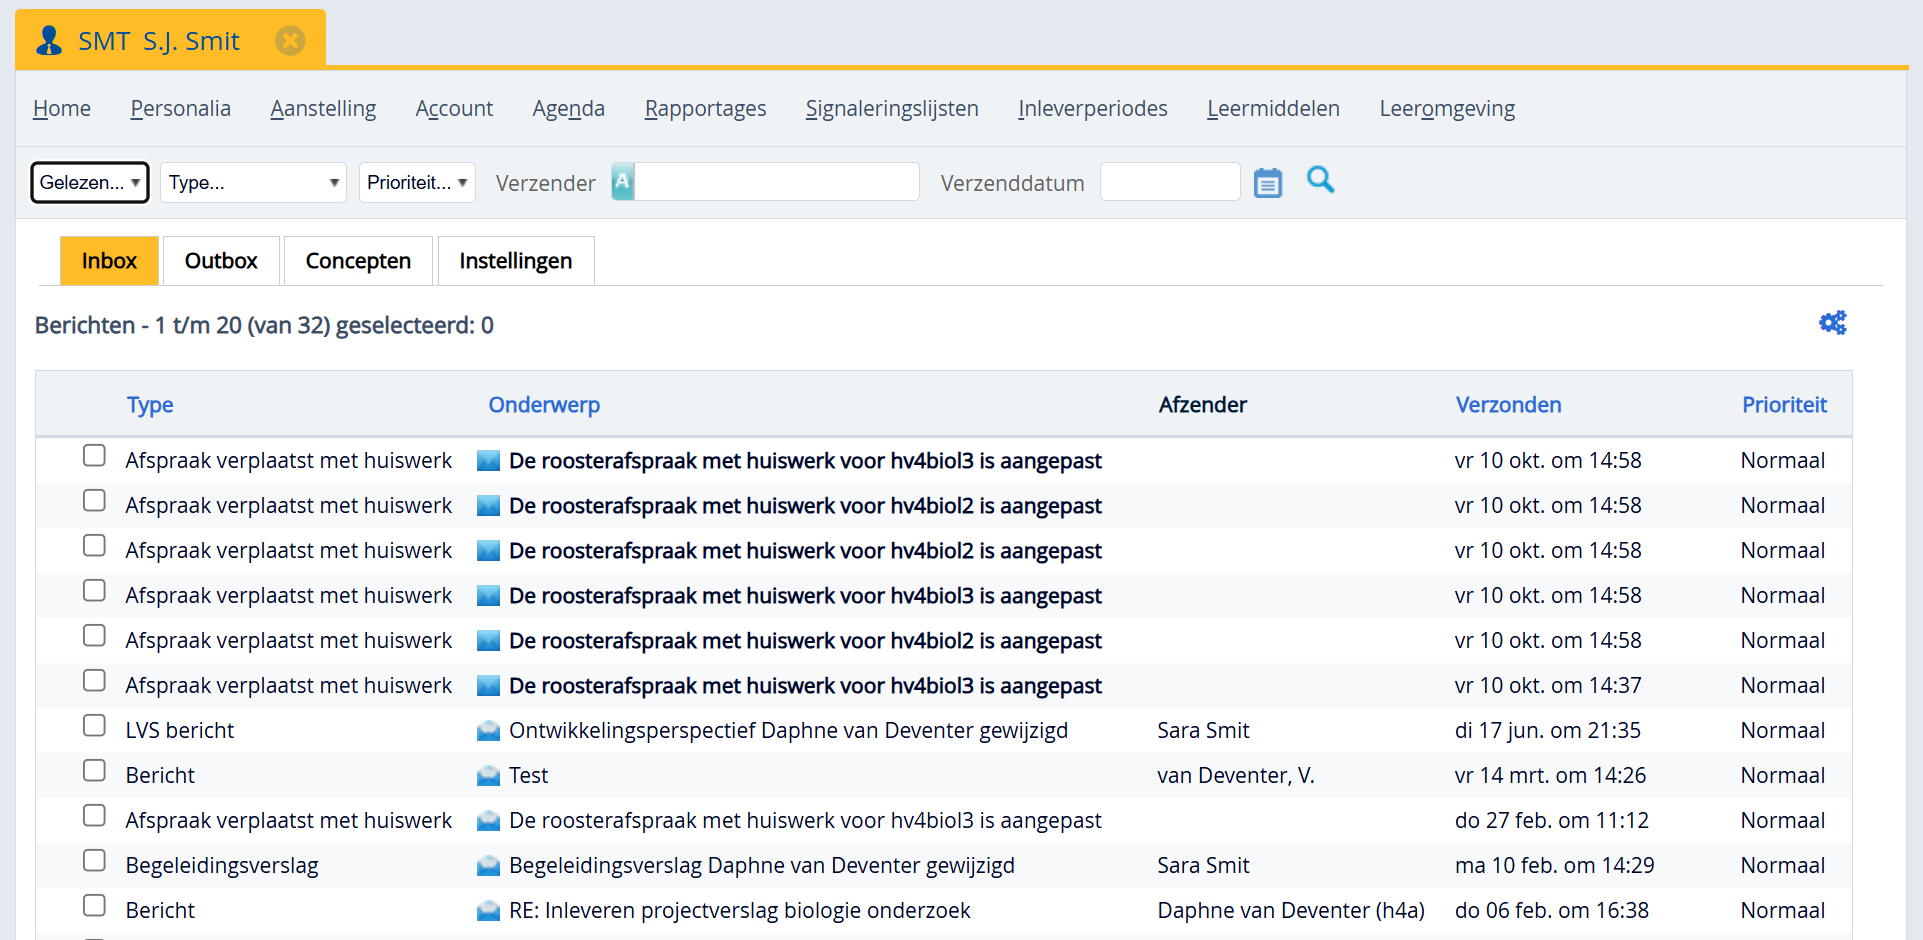Open the Rapportages menu

pos(705,108)
